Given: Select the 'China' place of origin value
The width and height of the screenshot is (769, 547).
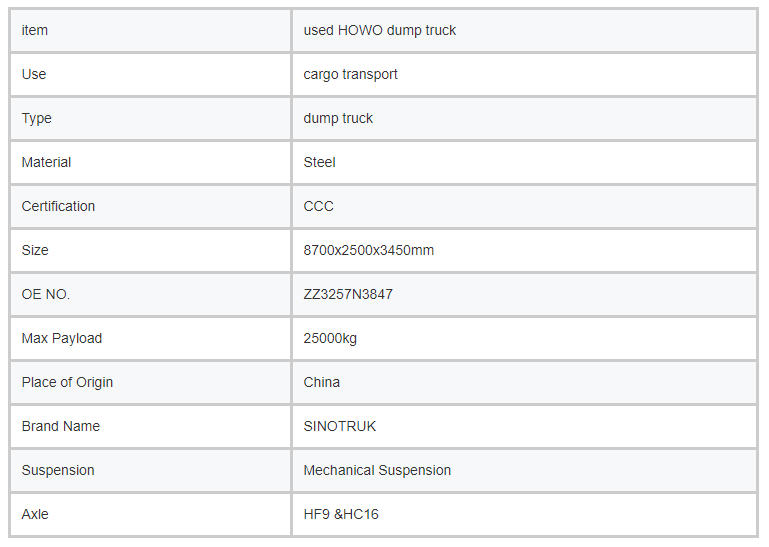Looking at the screenshot, I should (322, 382).
